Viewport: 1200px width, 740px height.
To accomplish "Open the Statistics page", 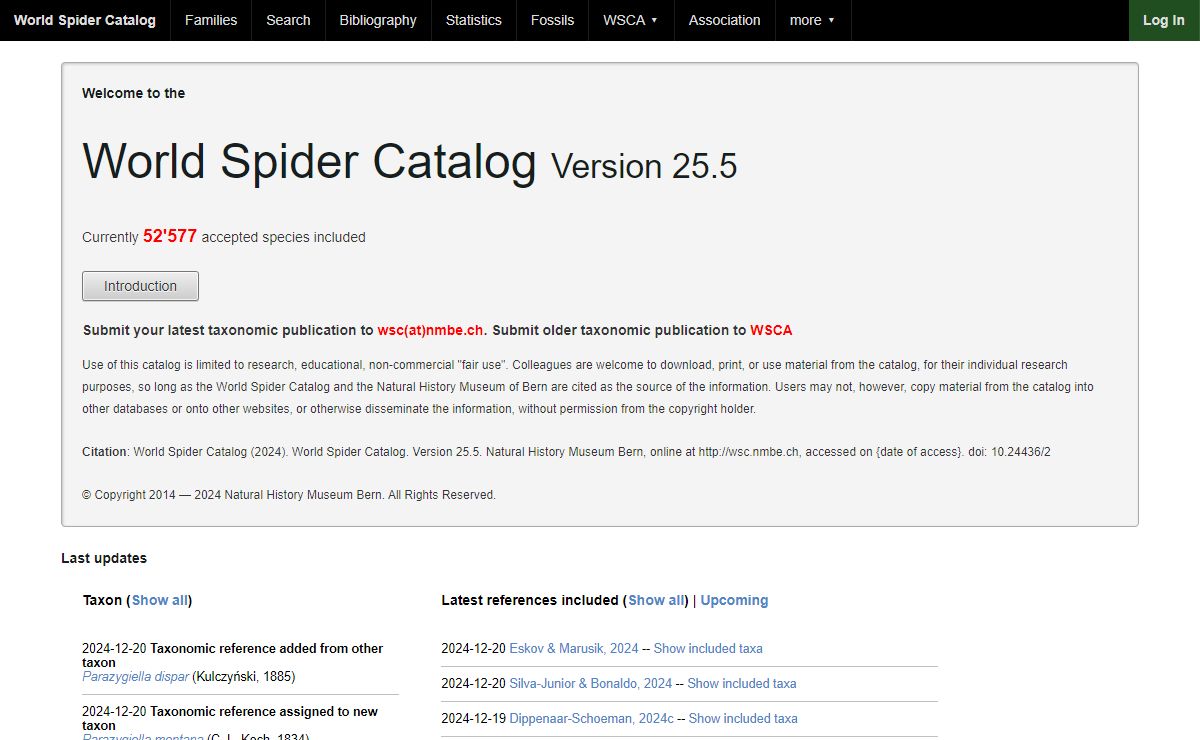I will pyautogui.click(x=473, y=20).
